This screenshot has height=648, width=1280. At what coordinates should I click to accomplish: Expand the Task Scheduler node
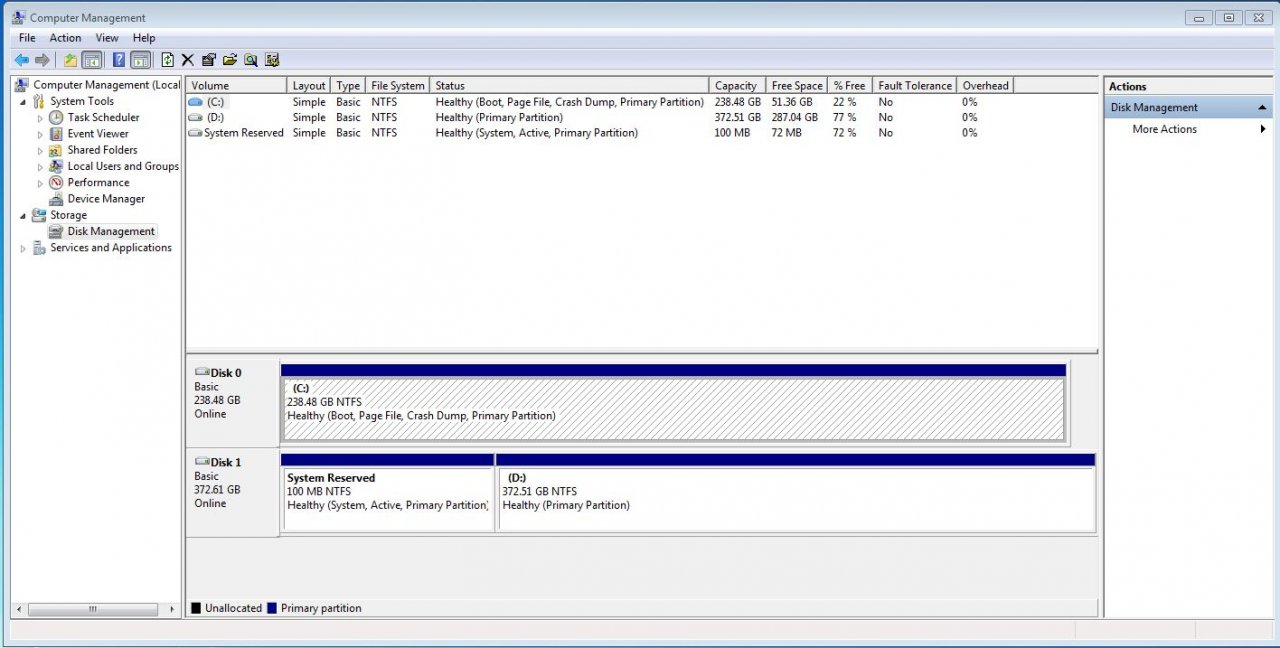coord(40,118)
